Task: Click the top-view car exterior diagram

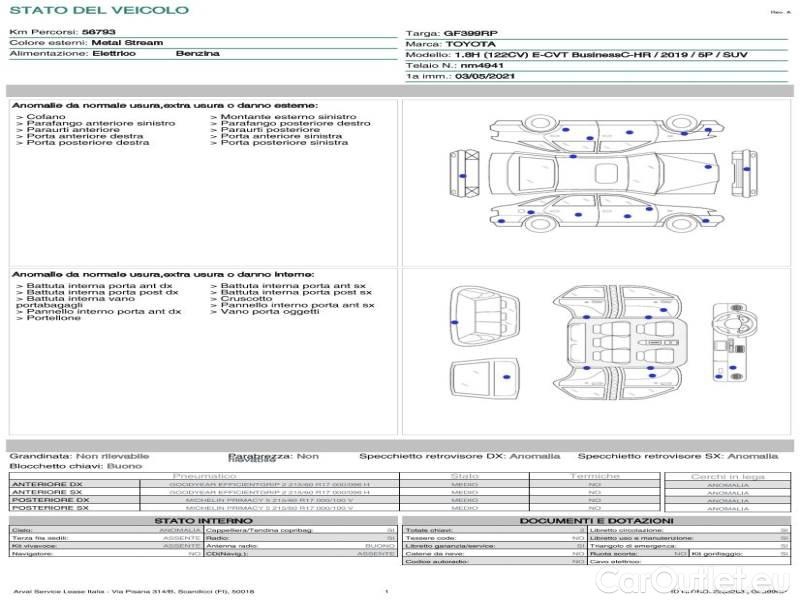Action: click(604, 173)
